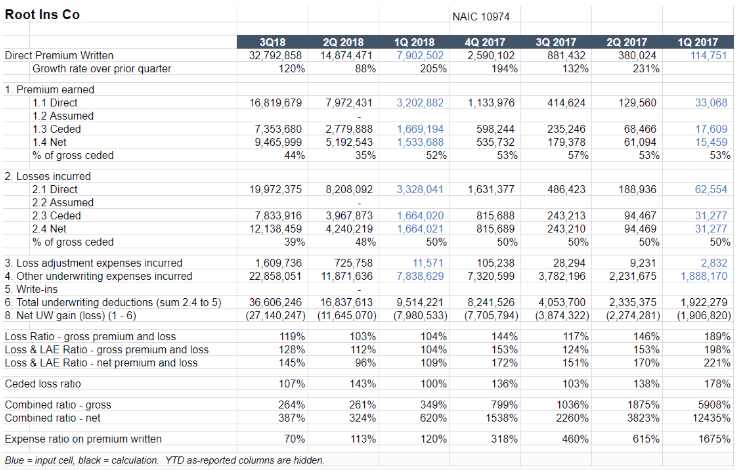Click the Root Ins Co title cell
The height and width of the screenshot is (470, 736).
(44, 15)
